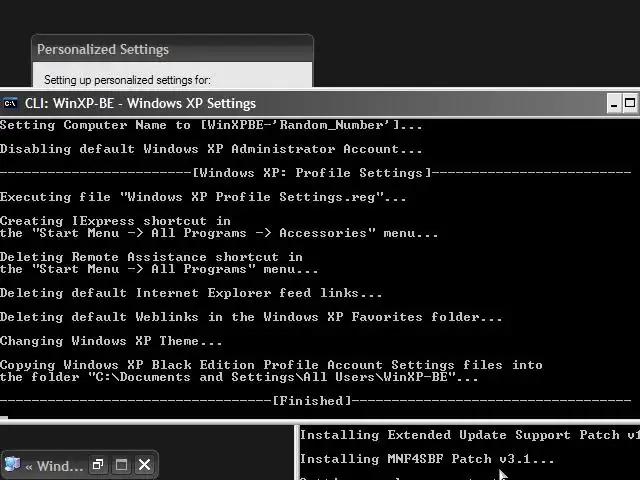Click 'Installing MNF4SBF Patch v3.1...' line

click(x=427, y=459)
